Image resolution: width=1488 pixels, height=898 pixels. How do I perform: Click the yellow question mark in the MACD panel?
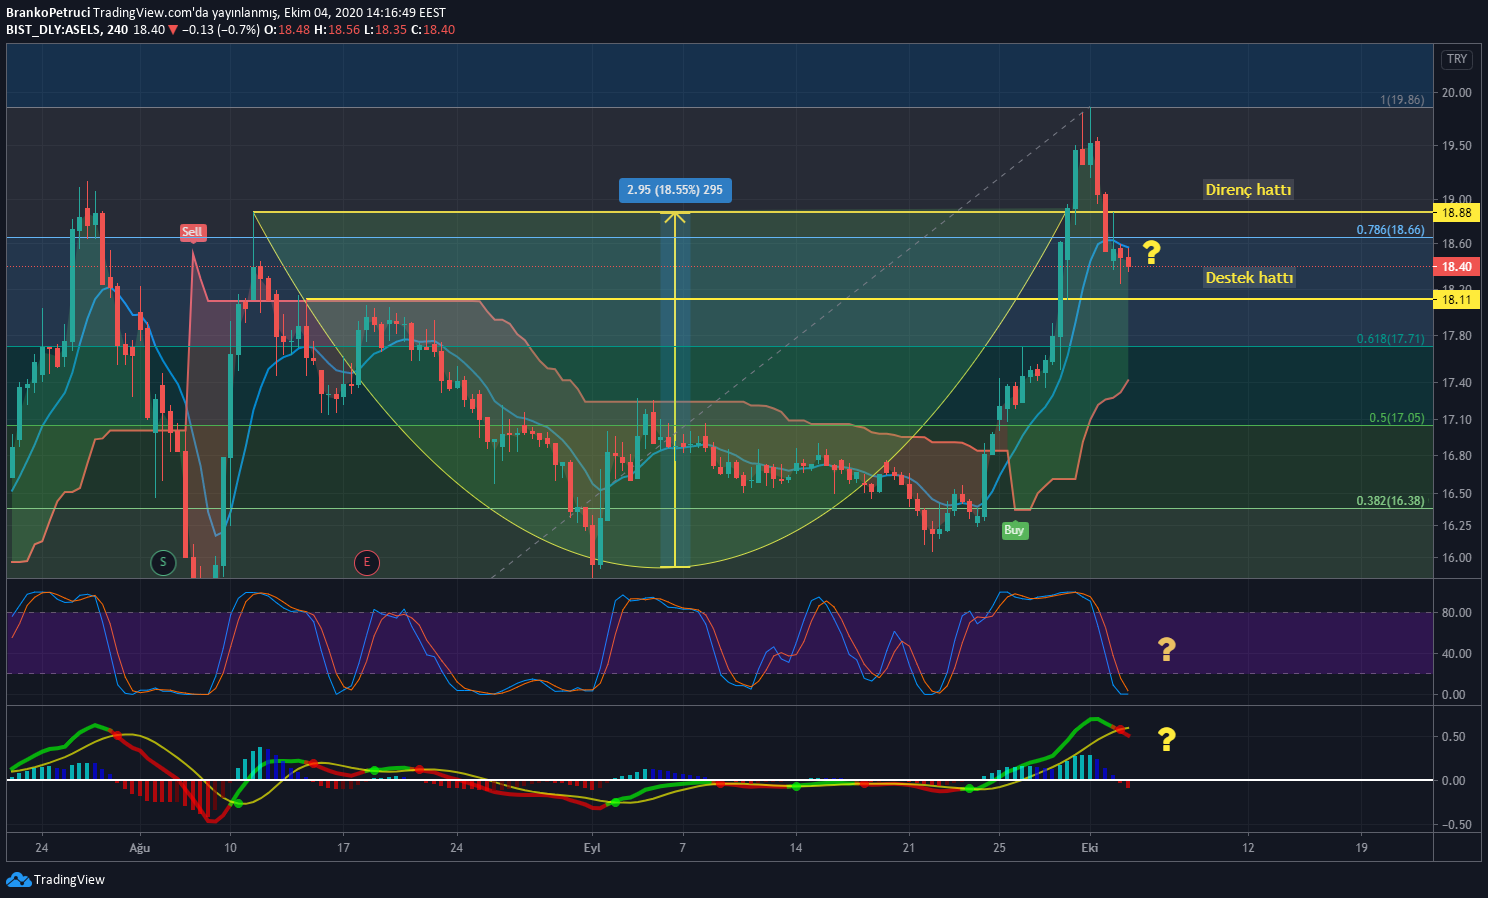(x=1166, y=739)
